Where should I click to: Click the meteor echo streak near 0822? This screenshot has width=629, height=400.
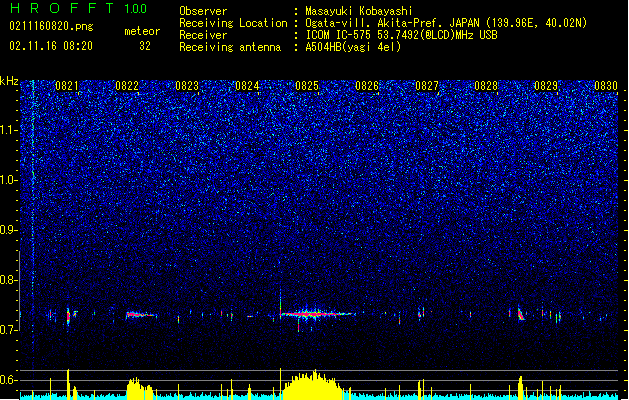tap(140, 315)
